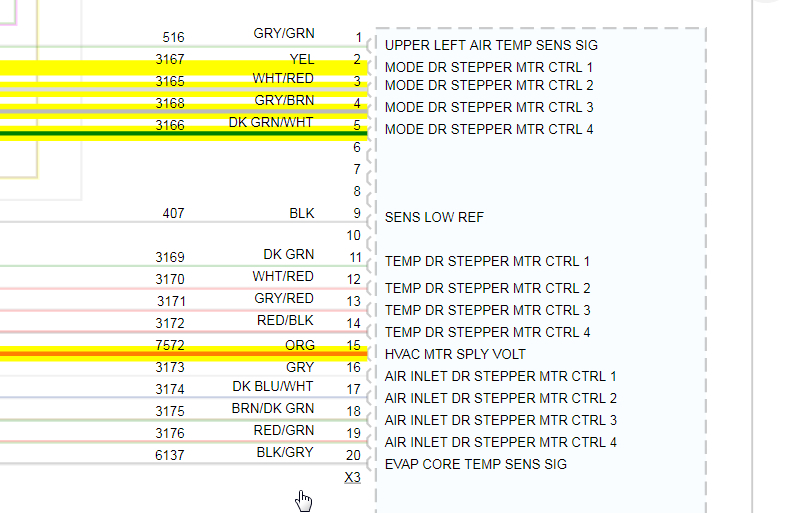The width and height of the screenshot is (785, 513).
Task: Click circuit number 3175
Action: (170, 411)
